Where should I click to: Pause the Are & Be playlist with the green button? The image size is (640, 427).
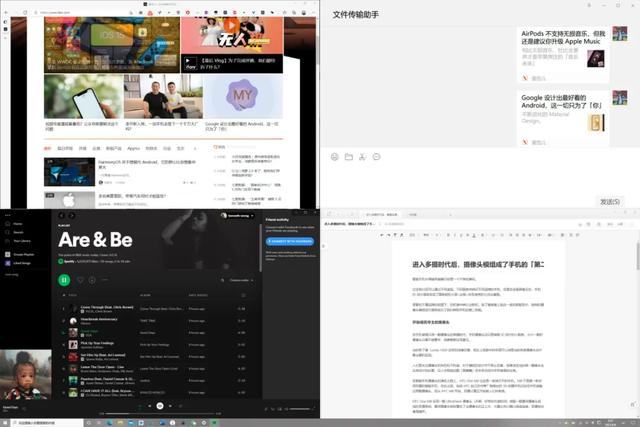pos(64,280)
